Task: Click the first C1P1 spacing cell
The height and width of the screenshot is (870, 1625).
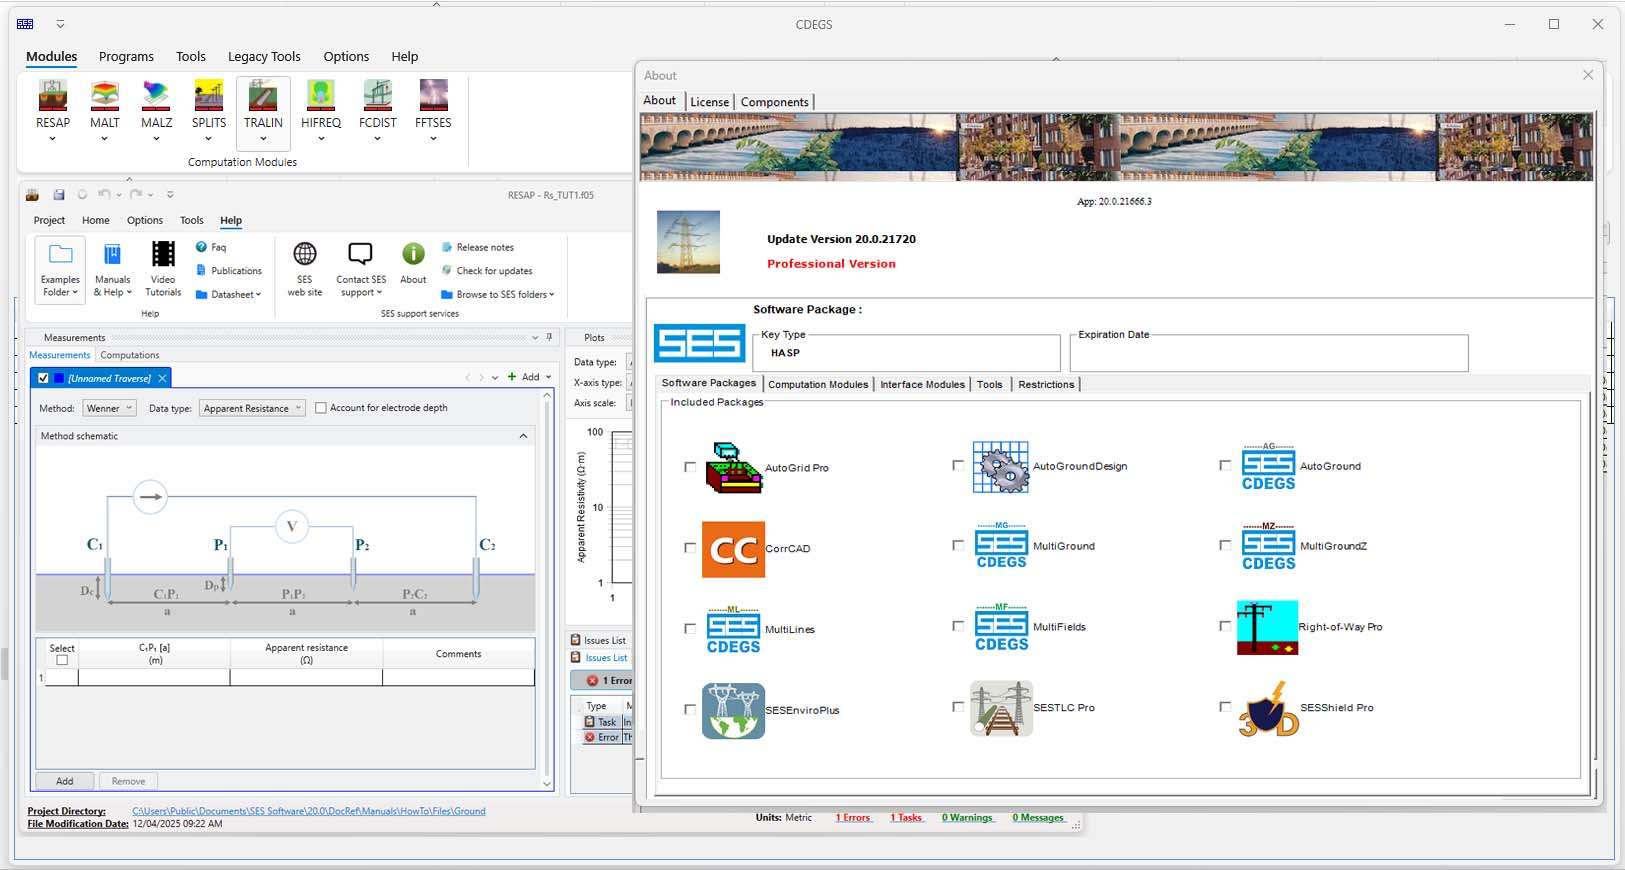Action: click(154, 678)
